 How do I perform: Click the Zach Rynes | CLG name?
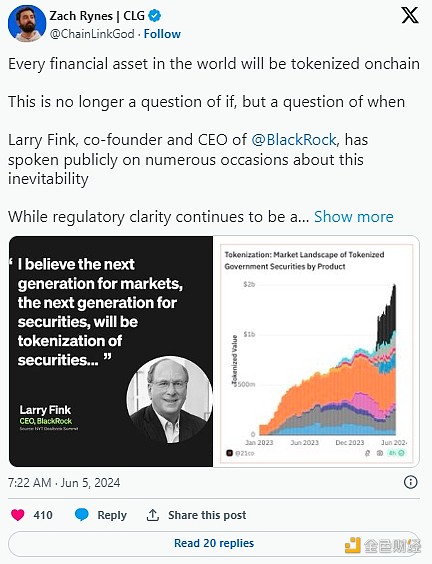click(x=97, y=16)
